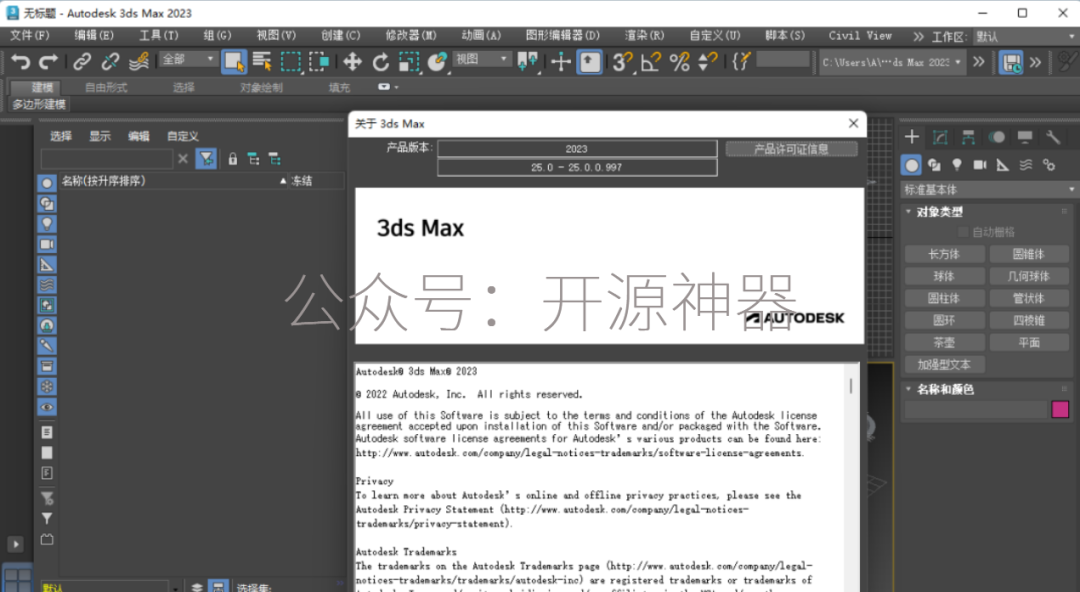Viewport: 1080px width, 592px height.
Task: Activate the Unlink Selection broken-chain tool
Action: pos(110,62)
